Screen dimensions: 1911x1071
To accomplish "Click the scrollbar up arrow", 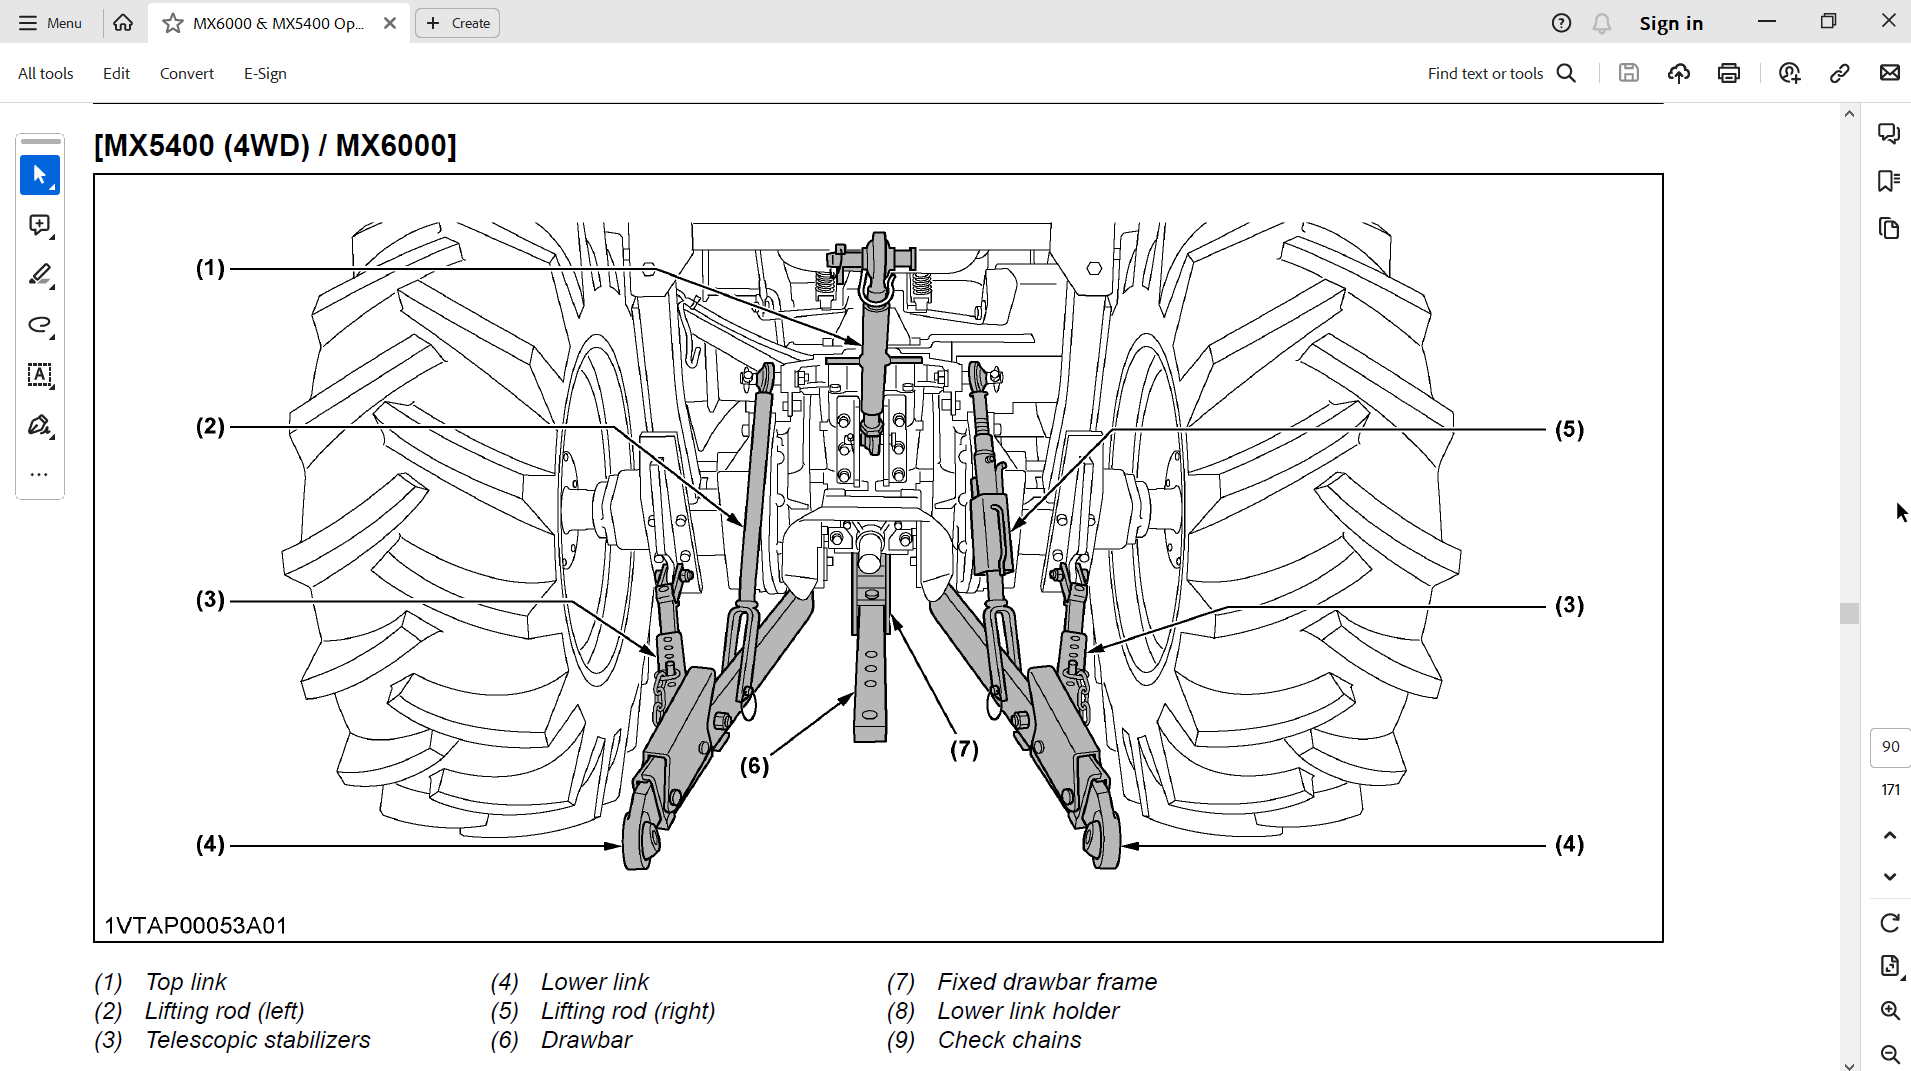I will pyautogui.click(x=1849, y=113).
